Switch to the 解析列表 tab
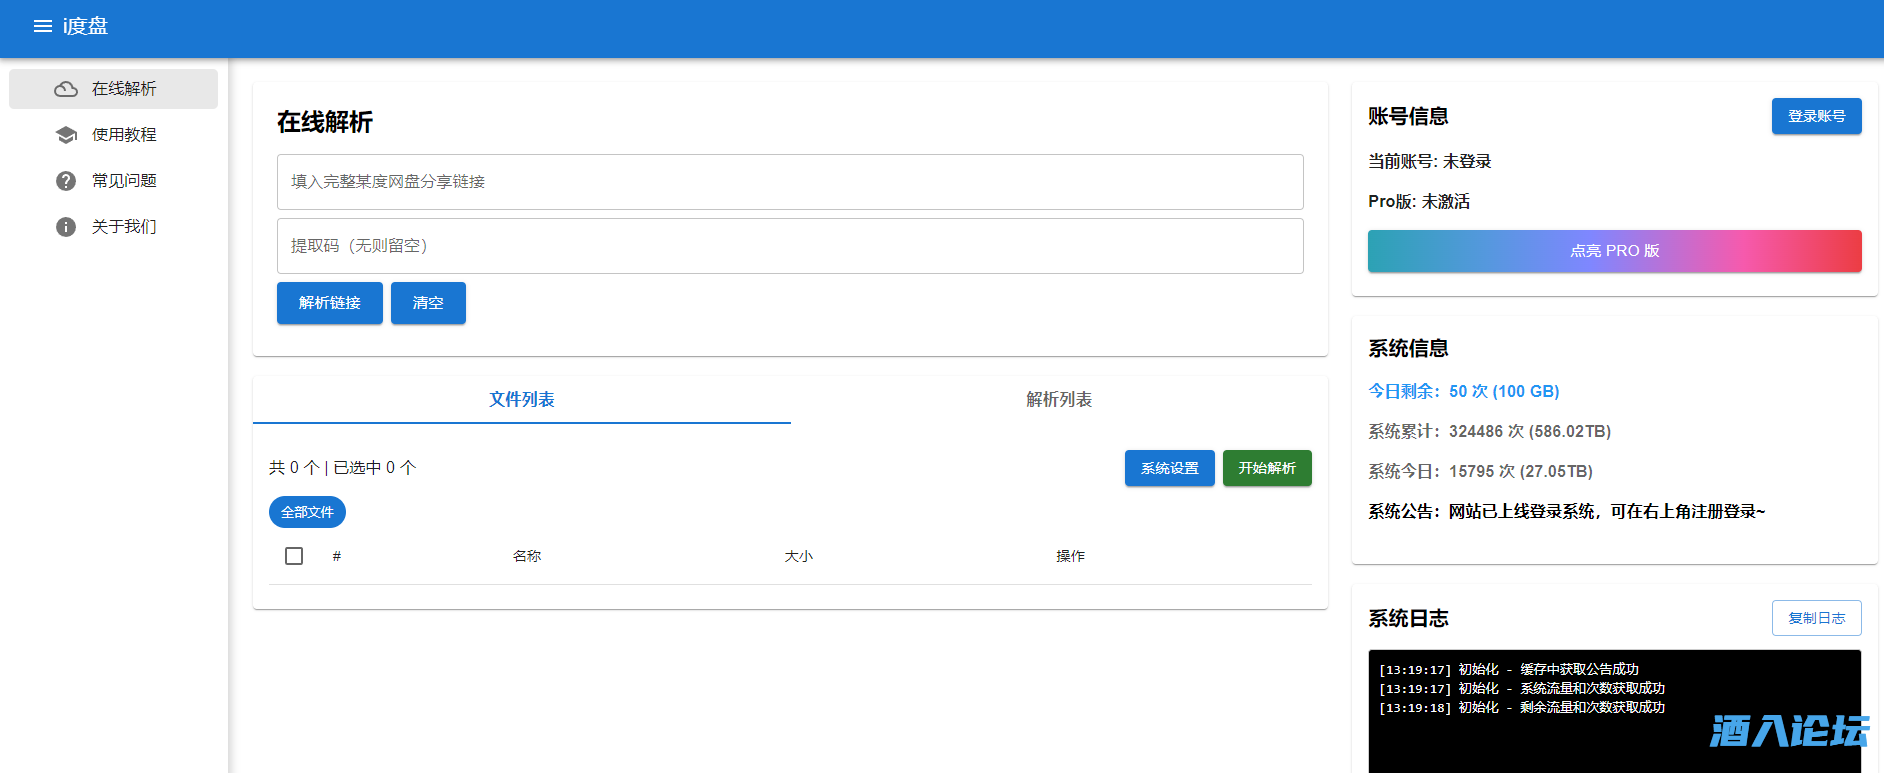Screen dimensions: 1884x773 [1058, 400]
